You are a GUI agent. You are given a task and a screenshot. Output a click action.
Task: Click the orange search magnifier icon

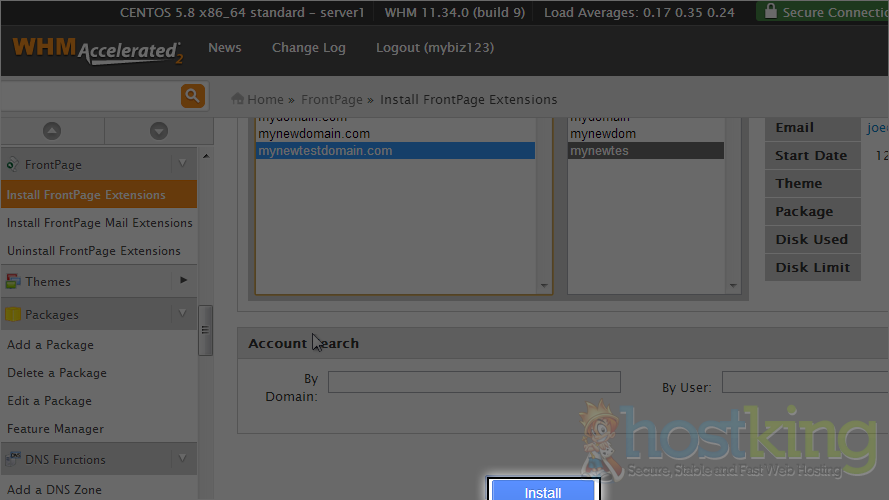tap(193, 96)
